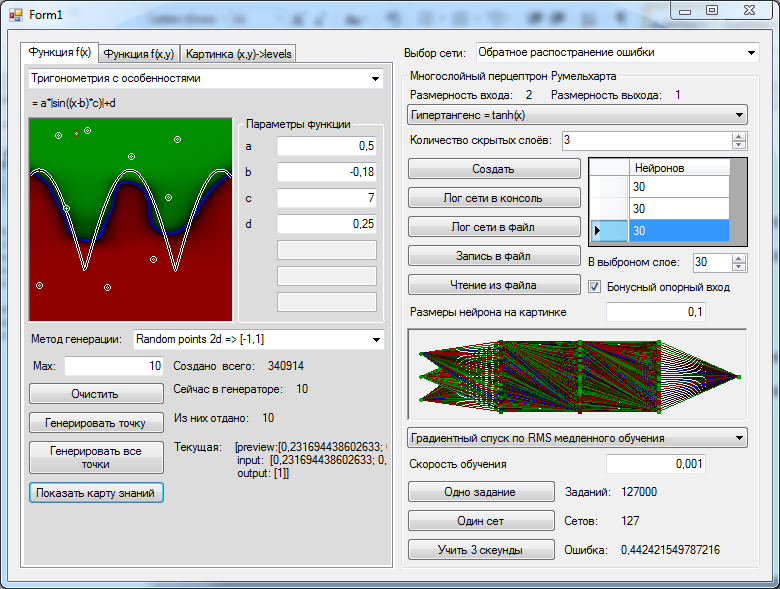Click parameter 'c' value field

click(327, 198)
